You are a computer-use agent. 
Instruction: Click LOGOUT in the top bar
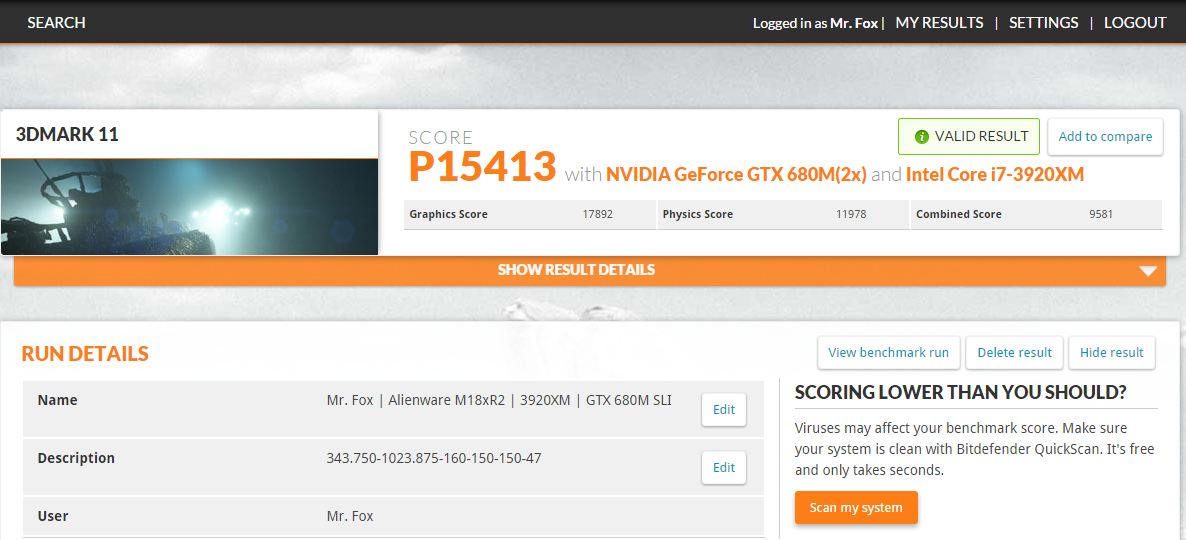[1135, 23]
